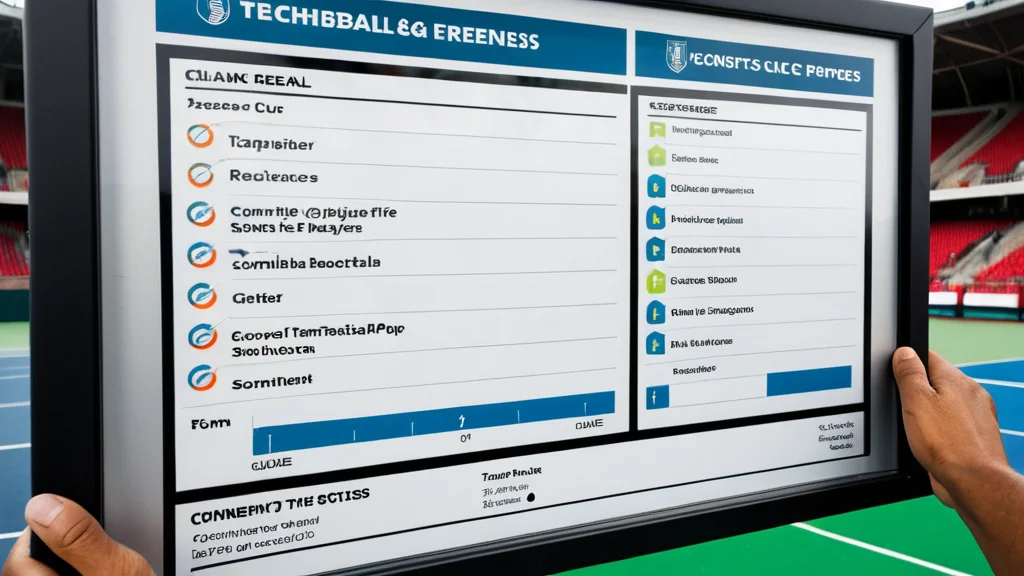Click the "Serlon Saoc" text in right list
This screenshot has width=1024, height=576.
click(x=694, y=159)
